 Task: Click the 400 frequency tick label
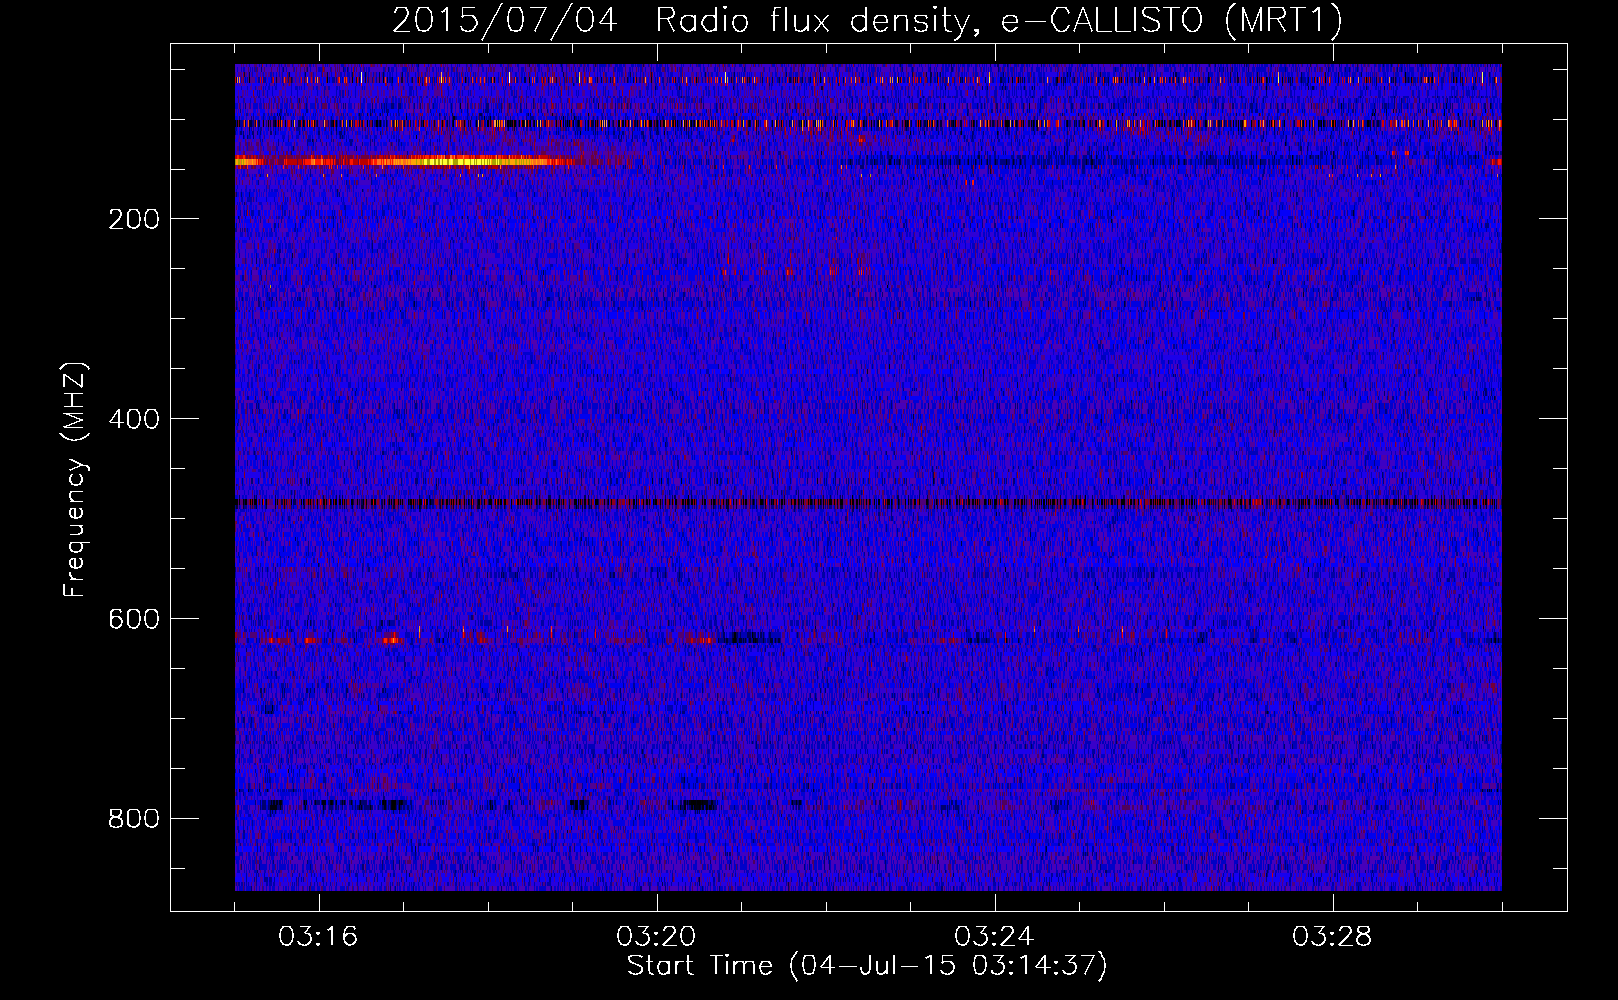pyautogui.click(x=134, y=419)
